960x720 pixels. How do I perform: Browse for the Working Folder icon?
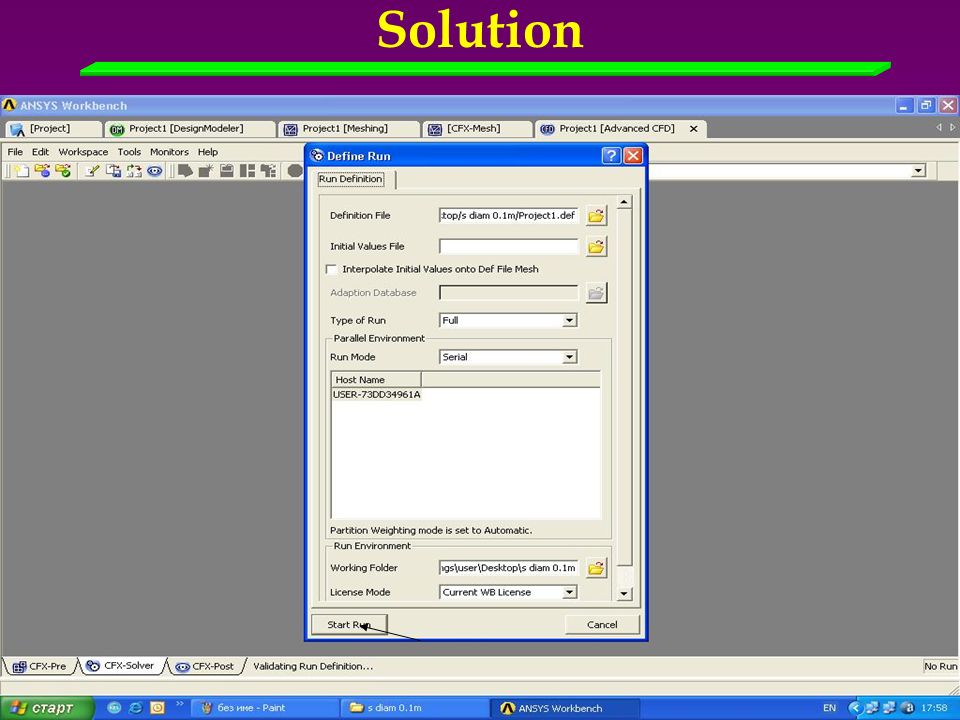tap(596, 568)
